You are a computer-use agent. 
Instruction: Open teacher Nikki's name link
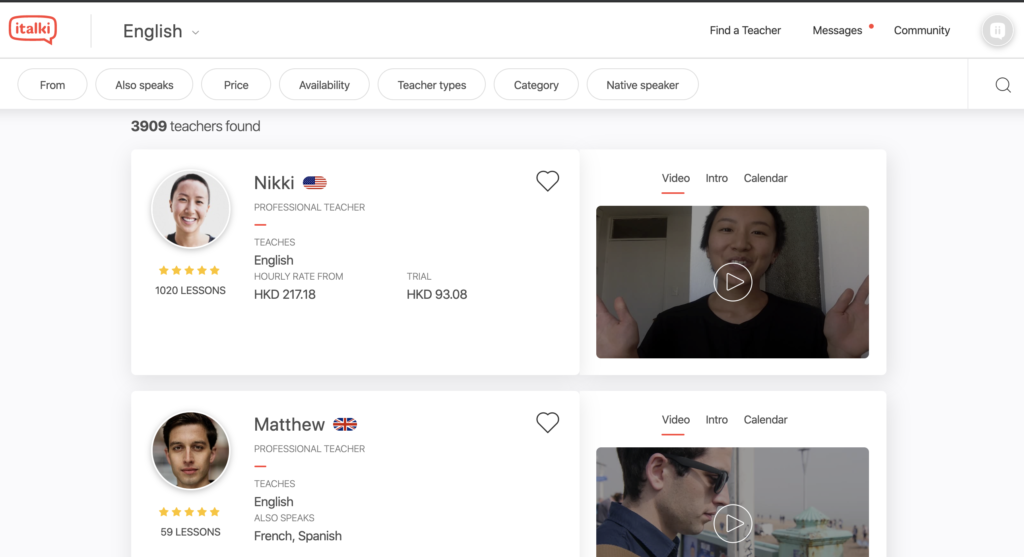tap(274, 183)
